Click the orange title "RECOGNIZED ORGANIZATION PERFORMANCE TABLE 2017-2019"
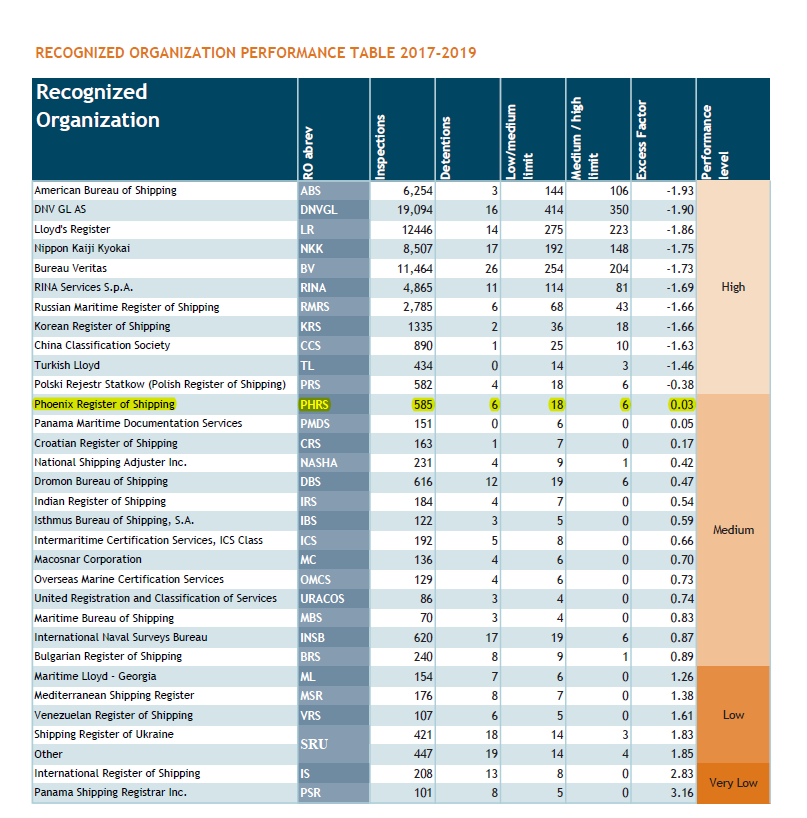This screenshot has height=818, width=807. (x=256, y=53)
